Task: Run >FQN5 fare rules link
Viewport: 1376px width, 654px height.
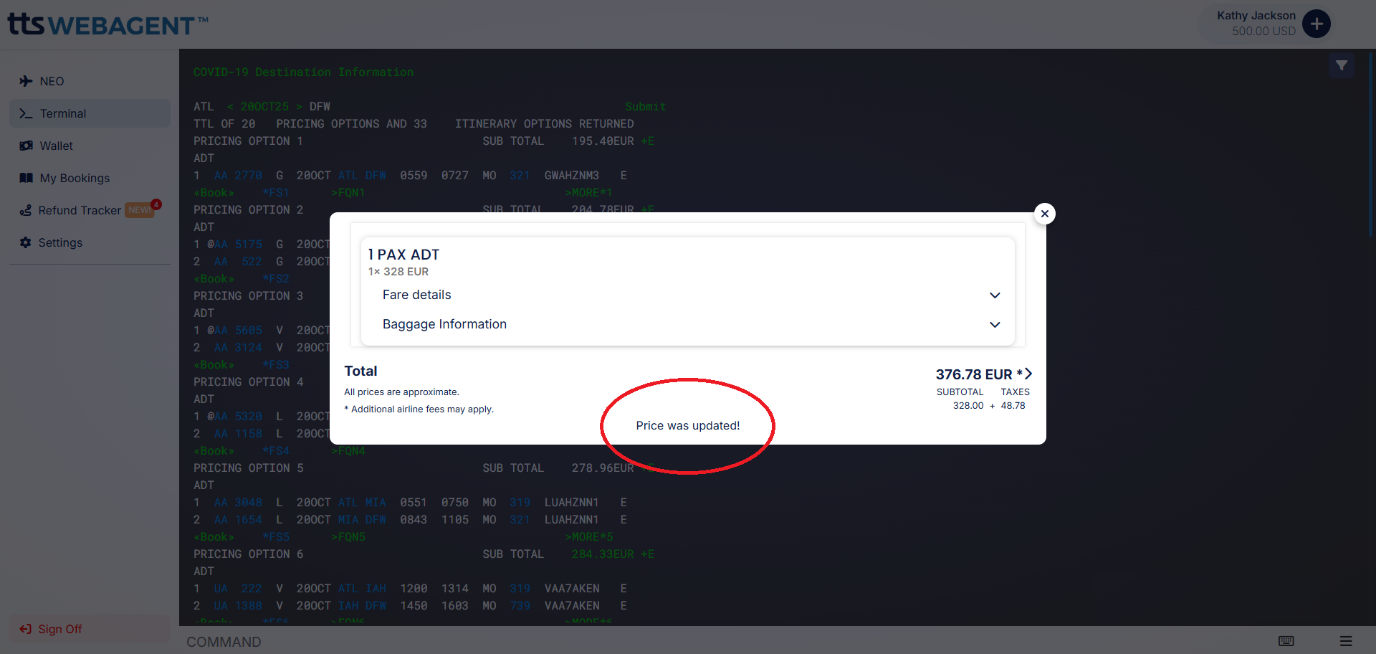Action: [x=347, y=536]
